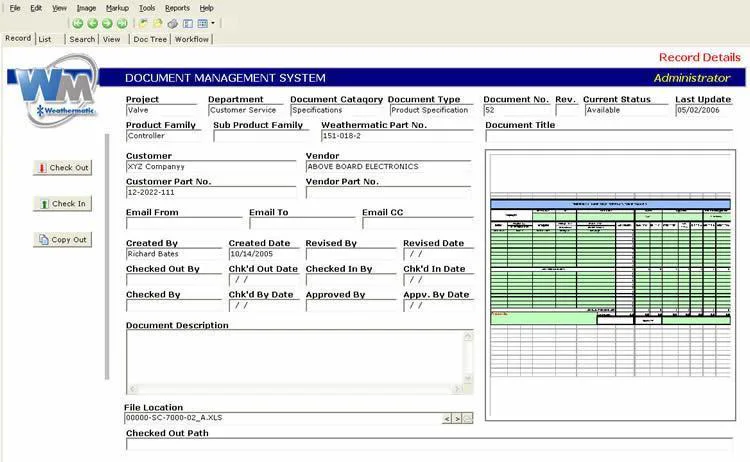Image resolution: width=750 pixels, height=462 pixels.
Task: Click the Vendor field ABOVE BOARD ELECTRONICS
Action: pos(388,167)
